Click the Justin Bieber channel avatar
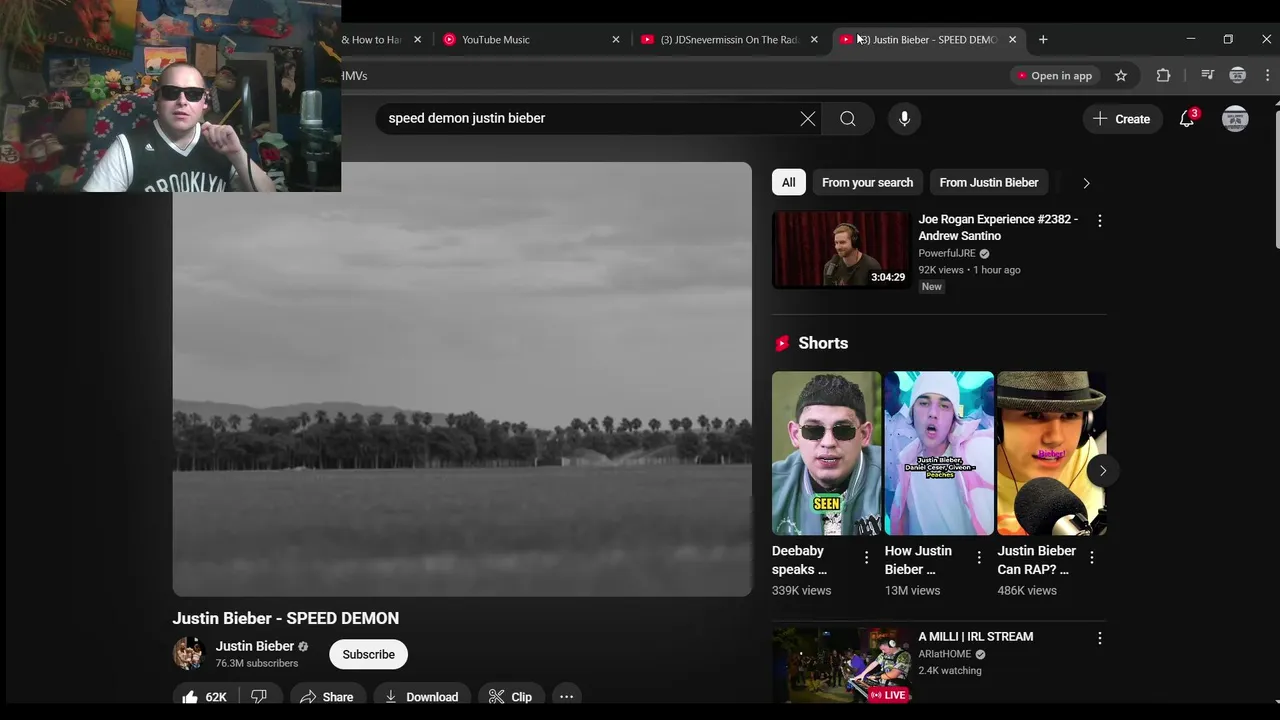Viewport: 1280px width, 720px height. coord(188,654)
